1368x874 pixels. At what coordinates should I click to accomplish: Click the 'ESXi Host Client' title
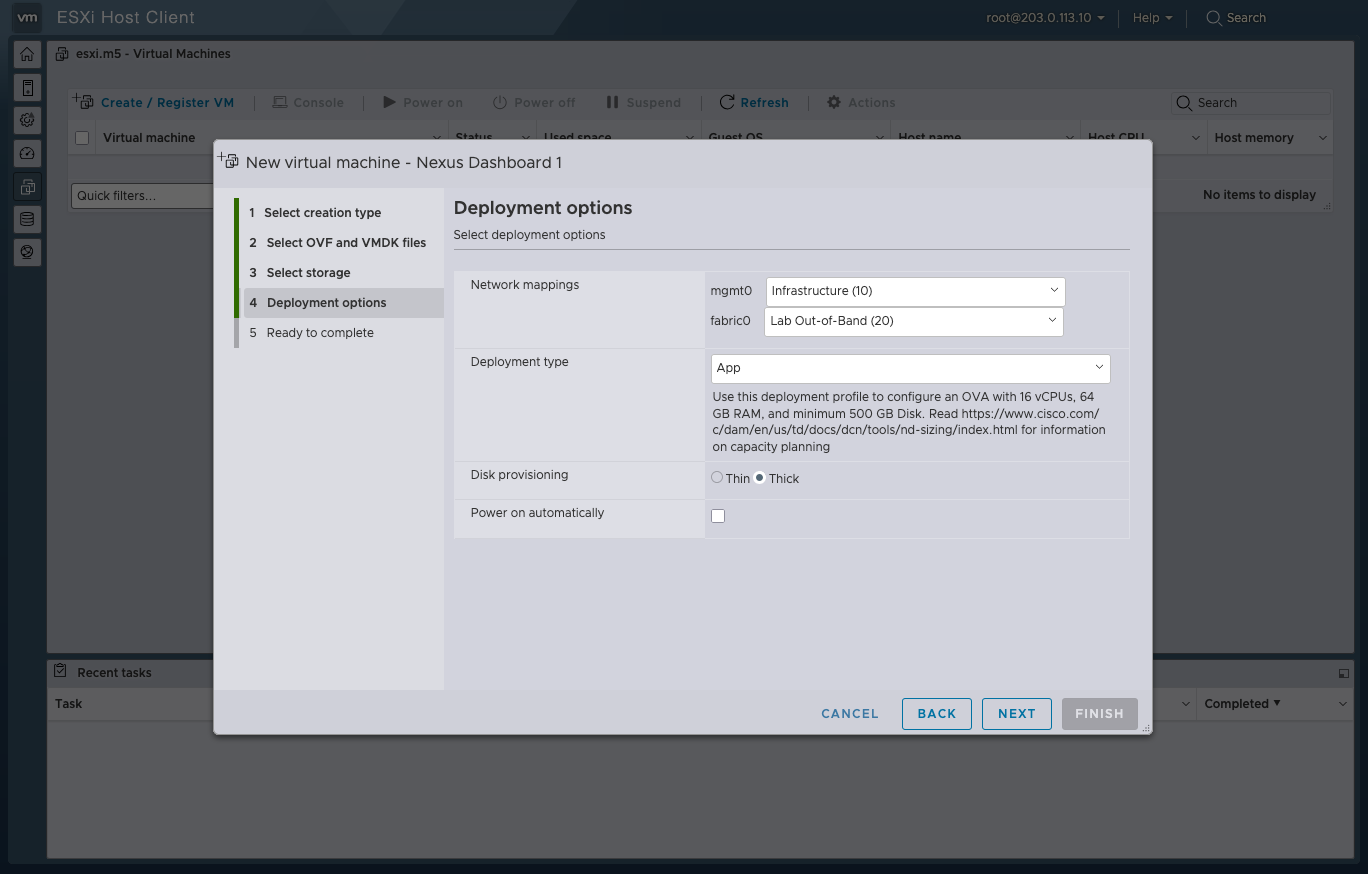click(x=126, y=18)
